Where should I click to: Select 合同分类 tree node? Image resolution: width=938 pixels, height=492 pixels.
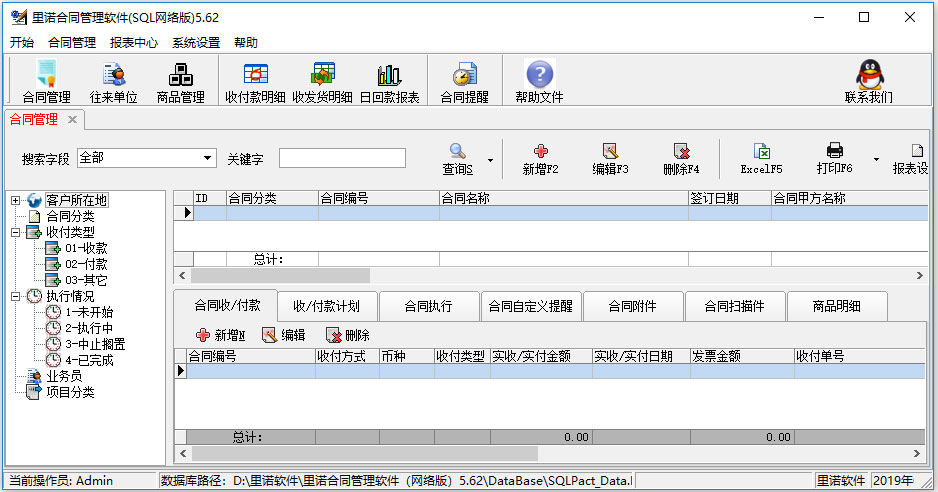point(70,216)
